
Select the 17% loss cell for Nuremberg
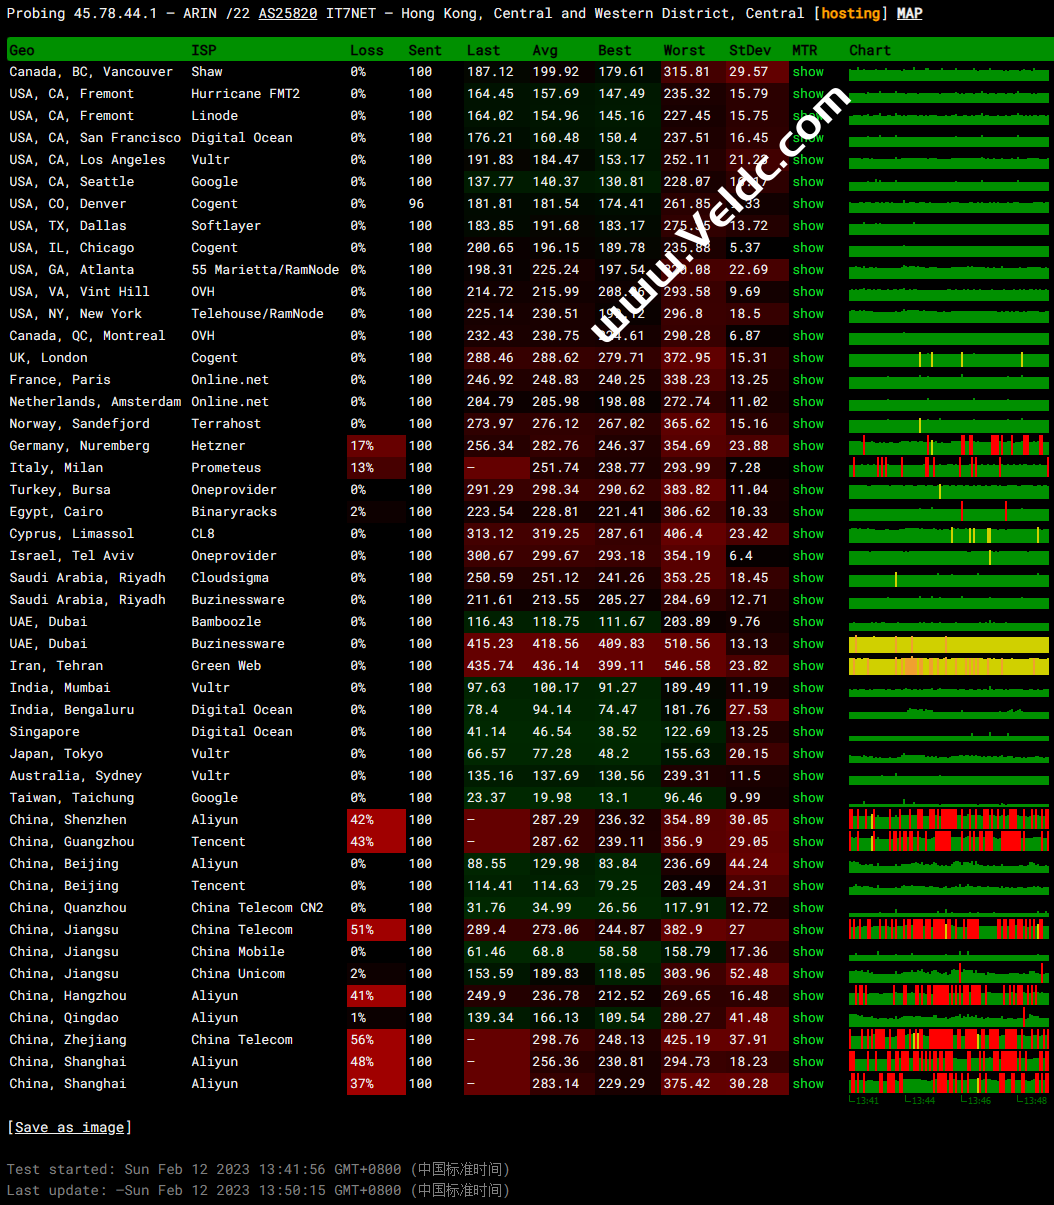[x=376, y=446]
